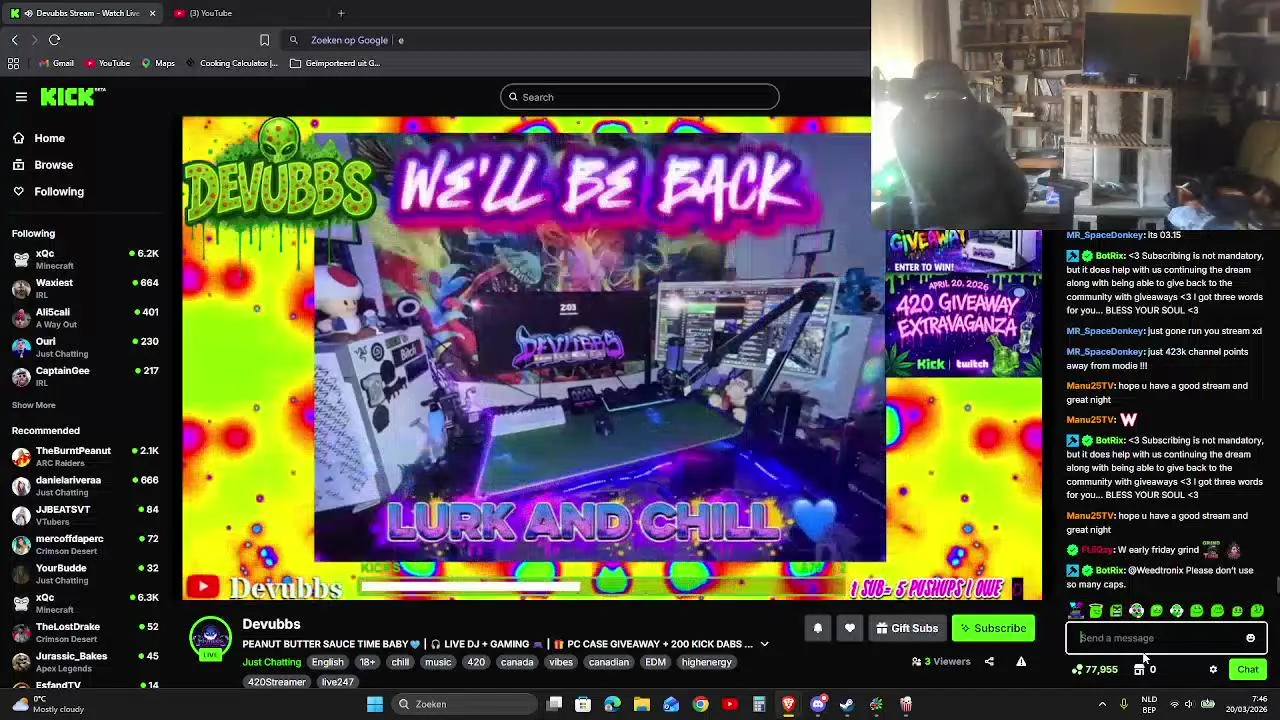Click MR_SpaceDonkey username in first chat line
1280x720 pixels.
tap(1105, 235)
